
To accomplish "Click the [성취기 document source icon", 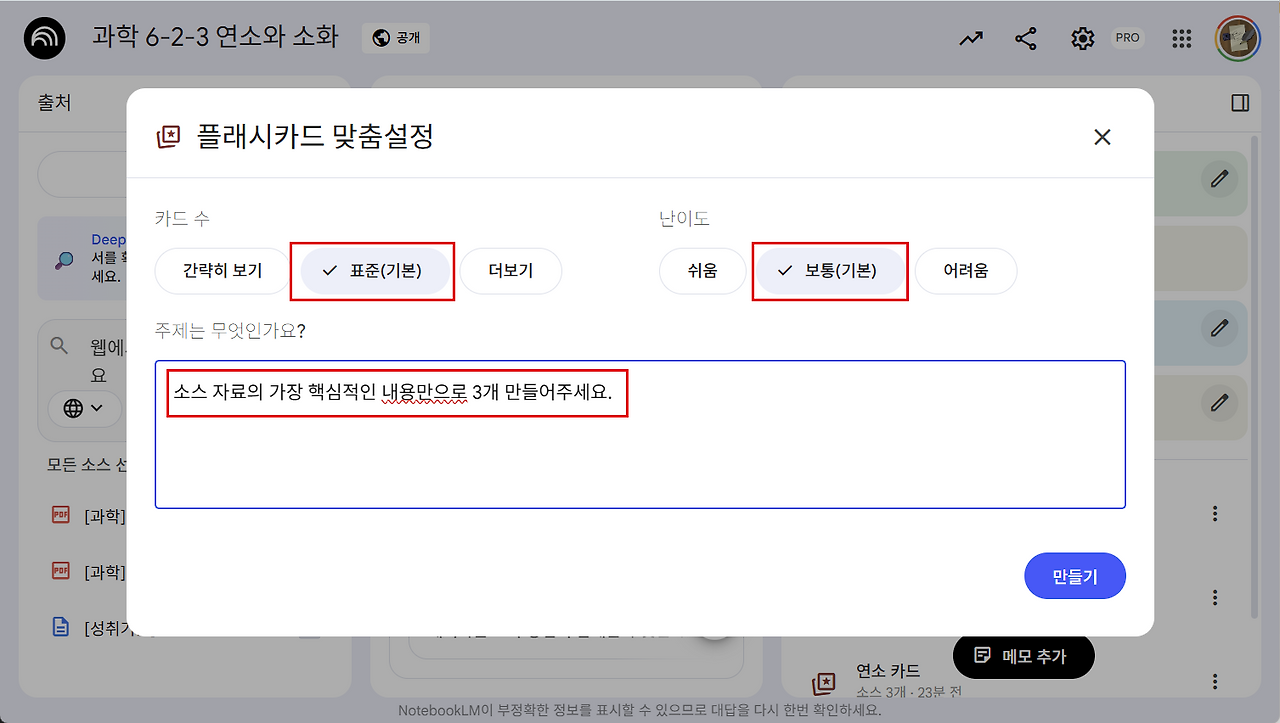I will pos(61,627).
